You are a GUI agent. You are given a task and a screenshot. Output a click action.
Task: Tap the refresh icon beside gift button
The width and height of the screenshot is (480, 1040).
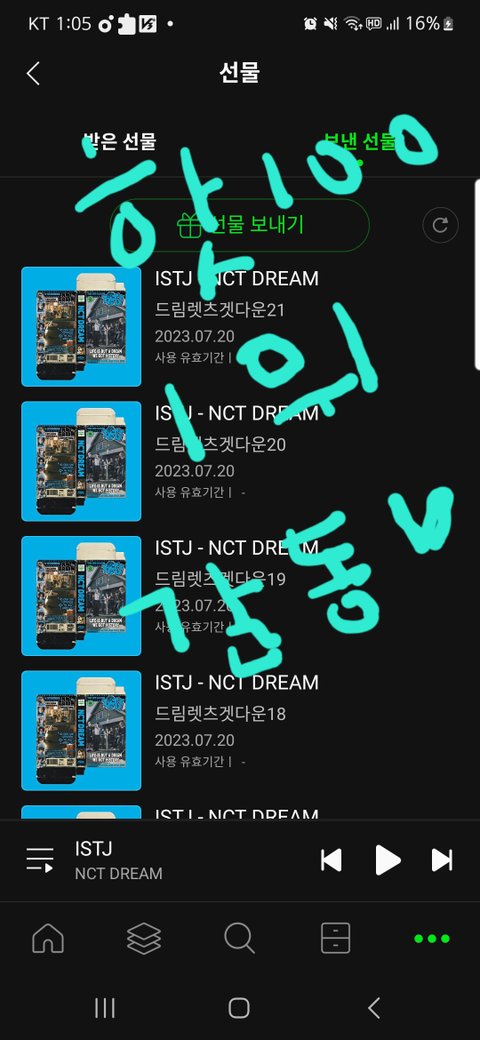pyautogui.click(x=440, y=225)
